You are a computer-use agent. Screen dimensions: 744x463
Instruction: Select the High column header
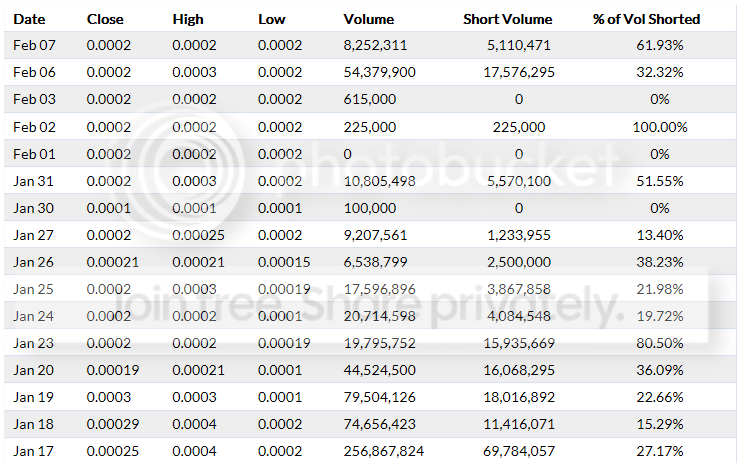(x=188, y=19)
